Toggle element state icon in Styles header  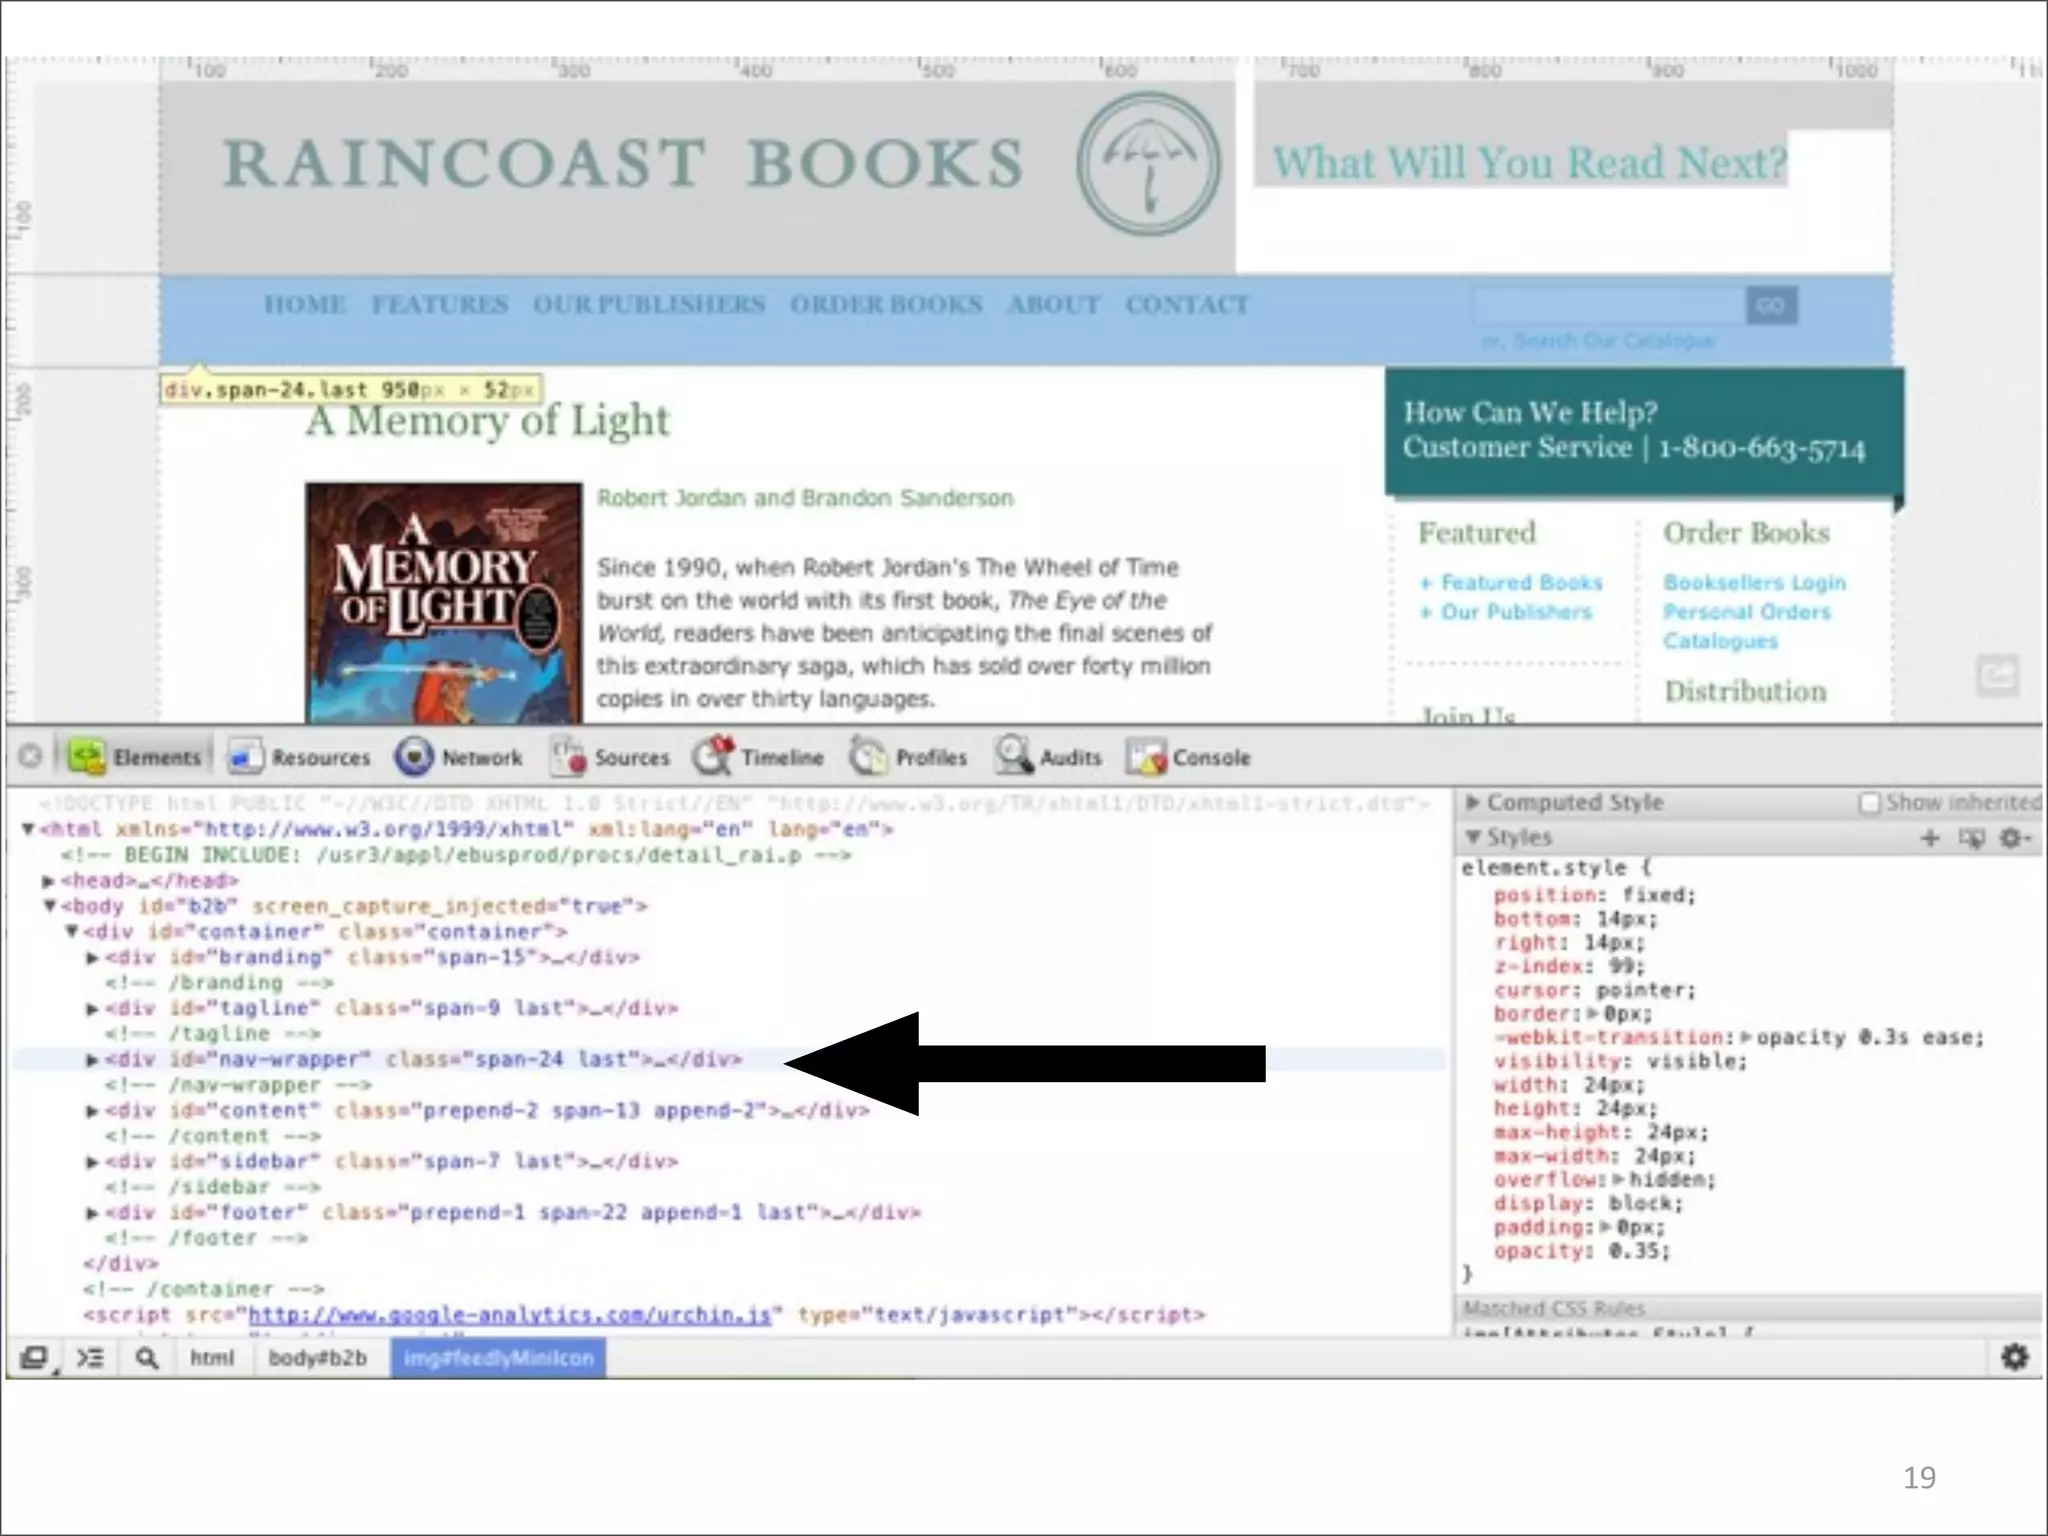(x=1972, y=838)
